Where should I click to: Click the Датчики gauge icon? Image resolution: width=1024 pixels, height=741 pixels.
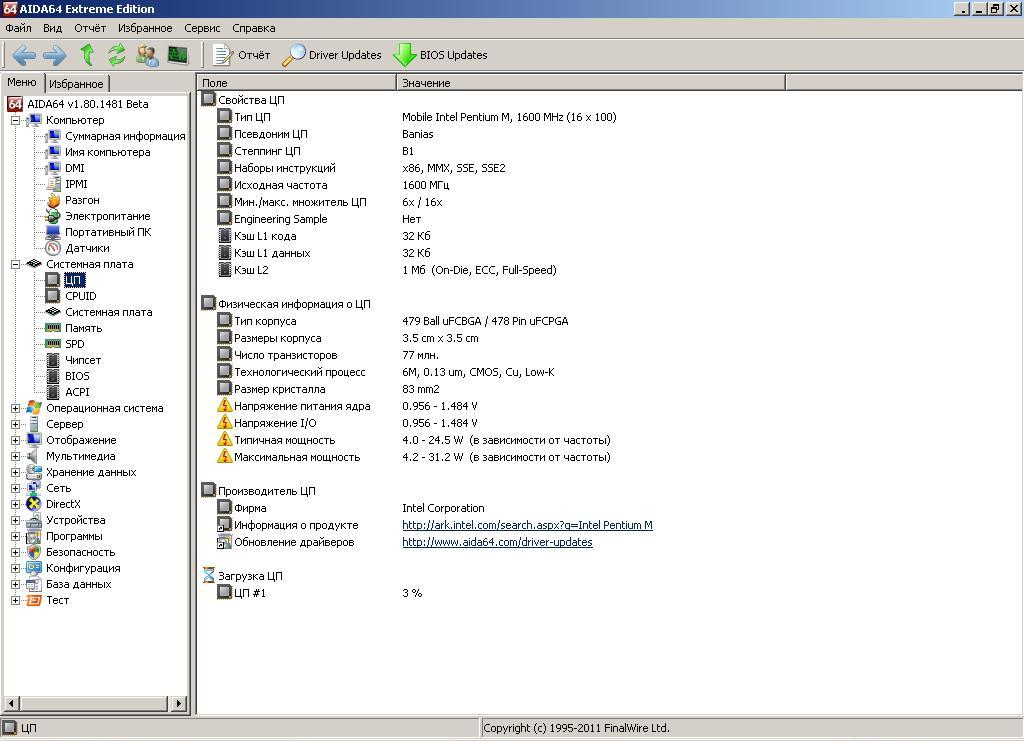53,248
